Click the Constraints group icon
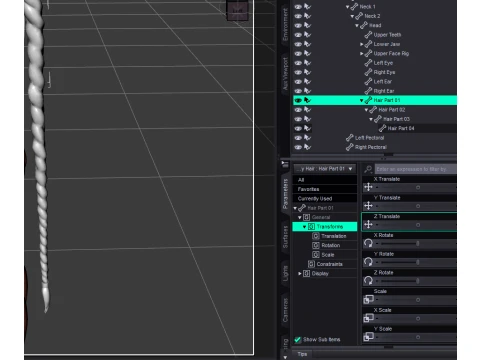The image size is (480, 360). 311,264
